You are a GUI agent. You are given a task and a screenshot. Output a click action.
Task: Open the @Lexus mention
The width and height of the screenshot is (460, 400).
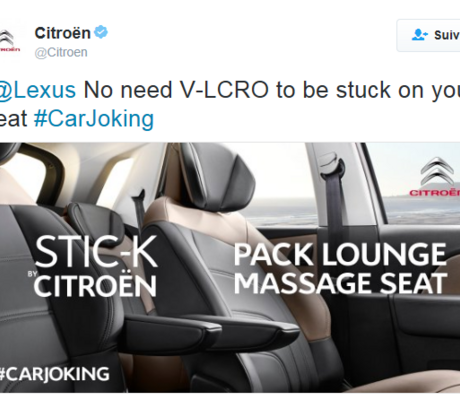[38, 90]
